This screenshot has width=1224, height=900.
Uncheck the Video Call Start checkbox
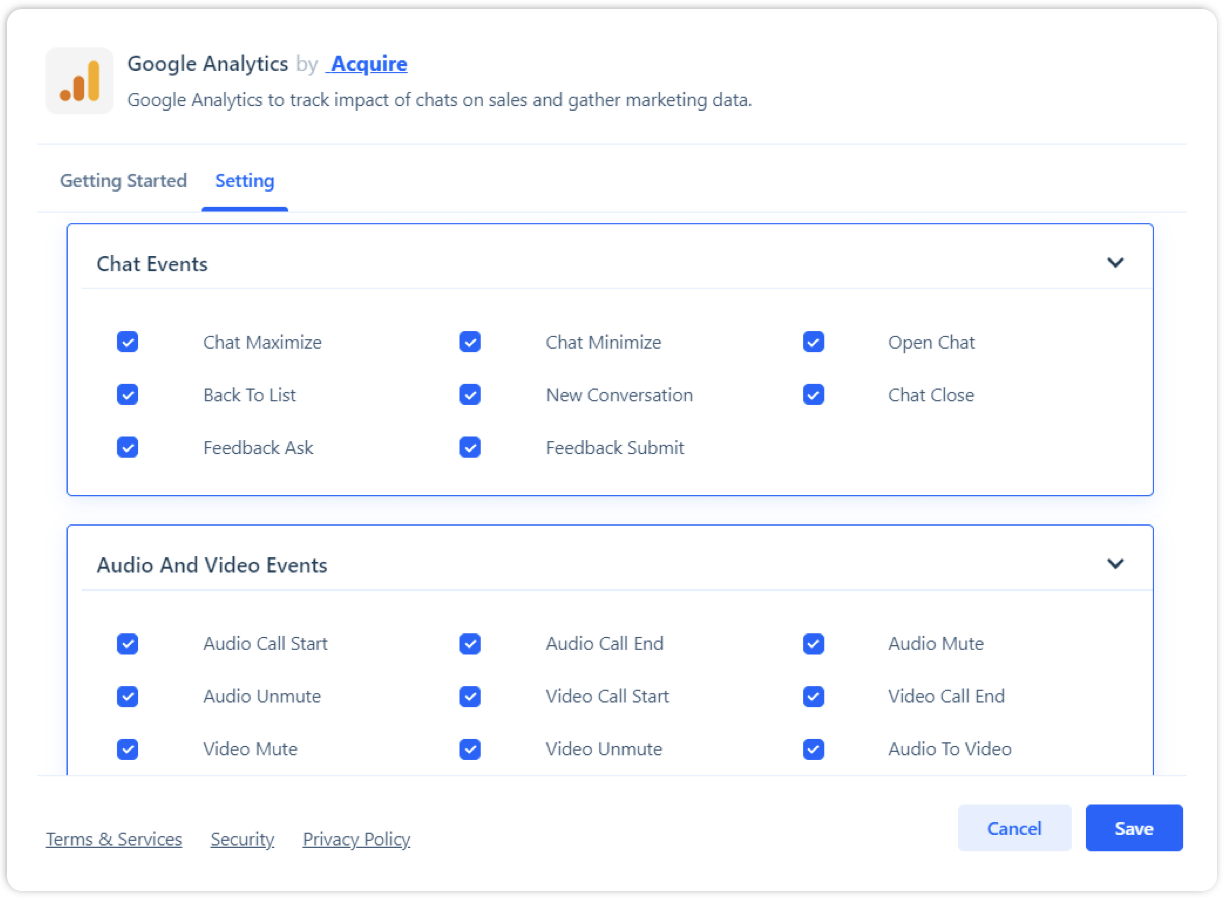coord(470,696)
